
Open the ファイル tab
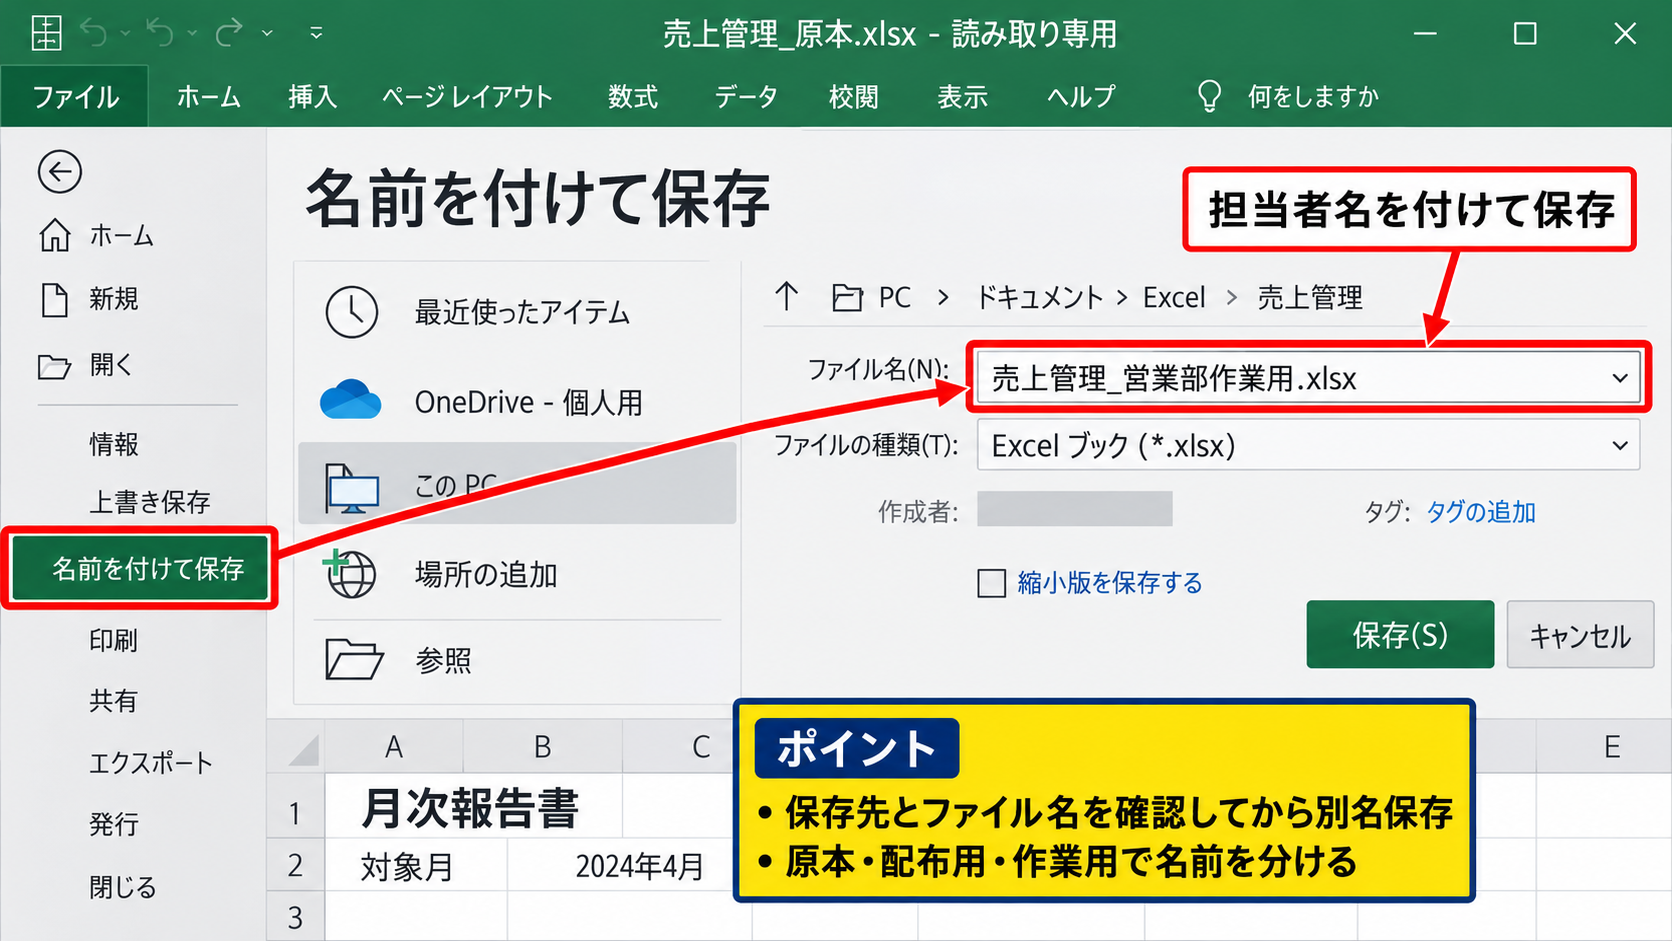pyautogui.click(x=75, y=96)
